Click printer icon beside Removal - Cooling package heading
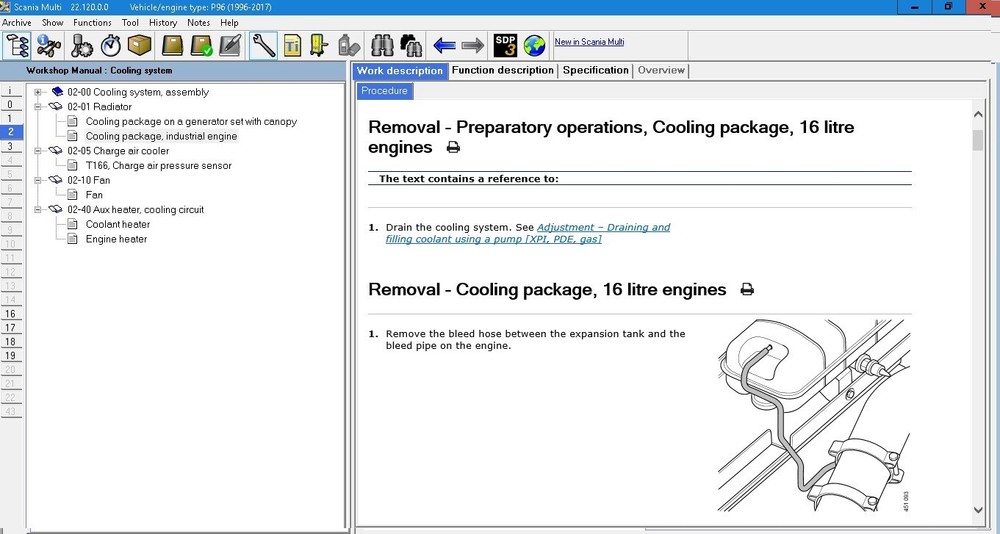1000x534 pixels. (x=747, y=290)
